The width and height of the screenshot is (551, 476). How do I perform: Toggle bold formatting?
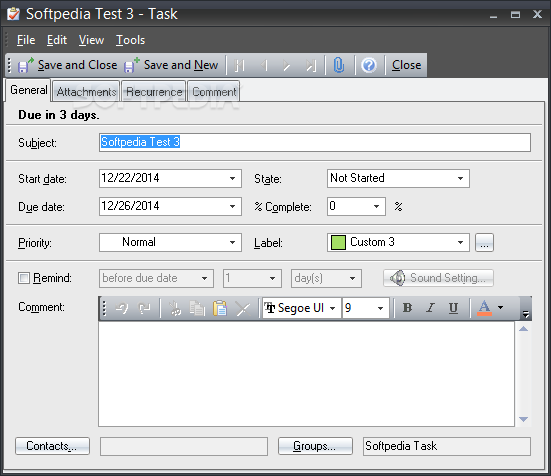click(x=407, y=308)
